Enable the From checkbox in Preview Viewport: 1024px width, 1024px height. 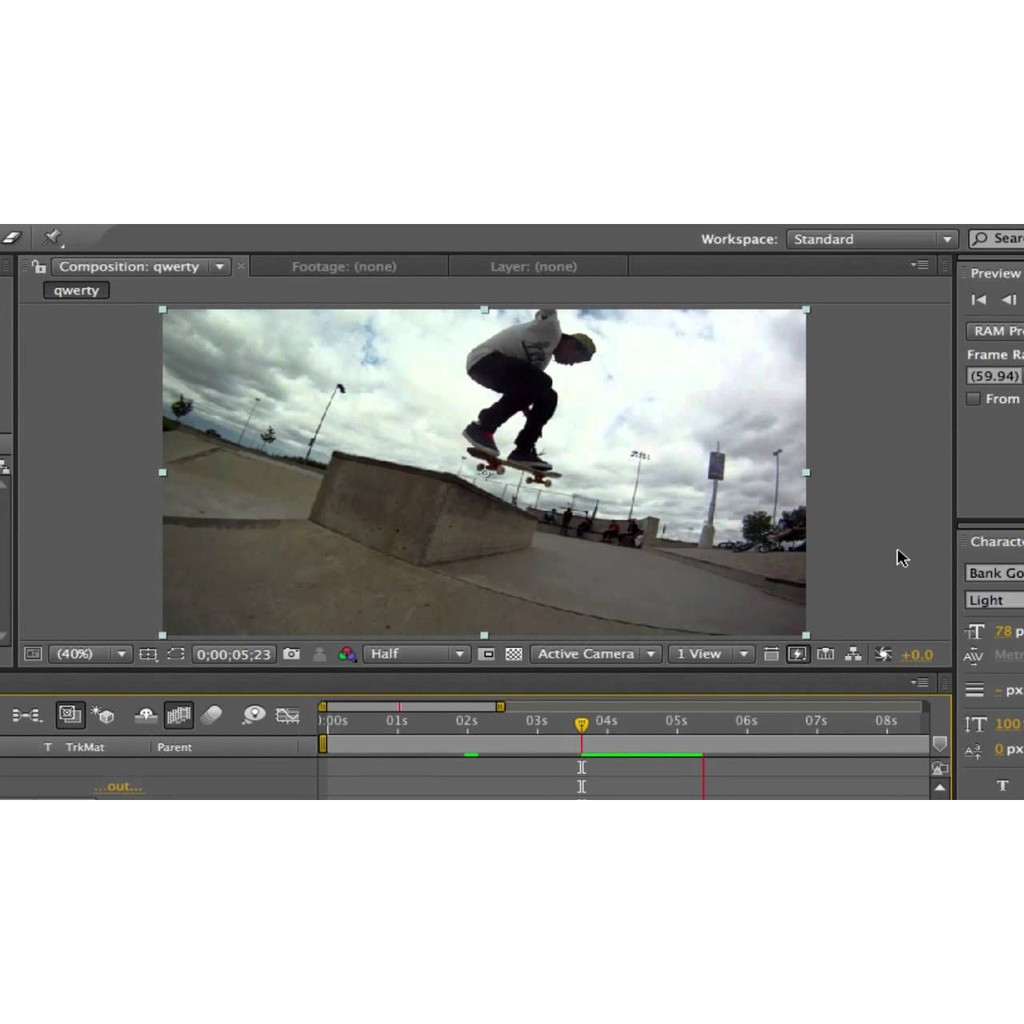pos(973,399)
